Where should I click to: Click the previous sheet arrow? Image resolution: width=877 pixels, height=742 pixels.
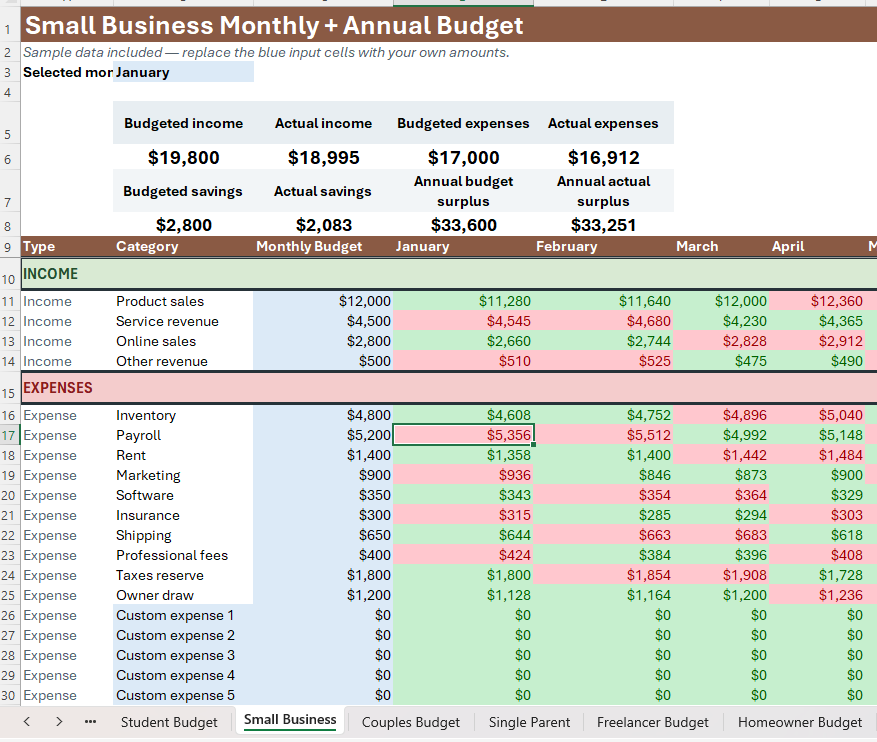(26, 721)
